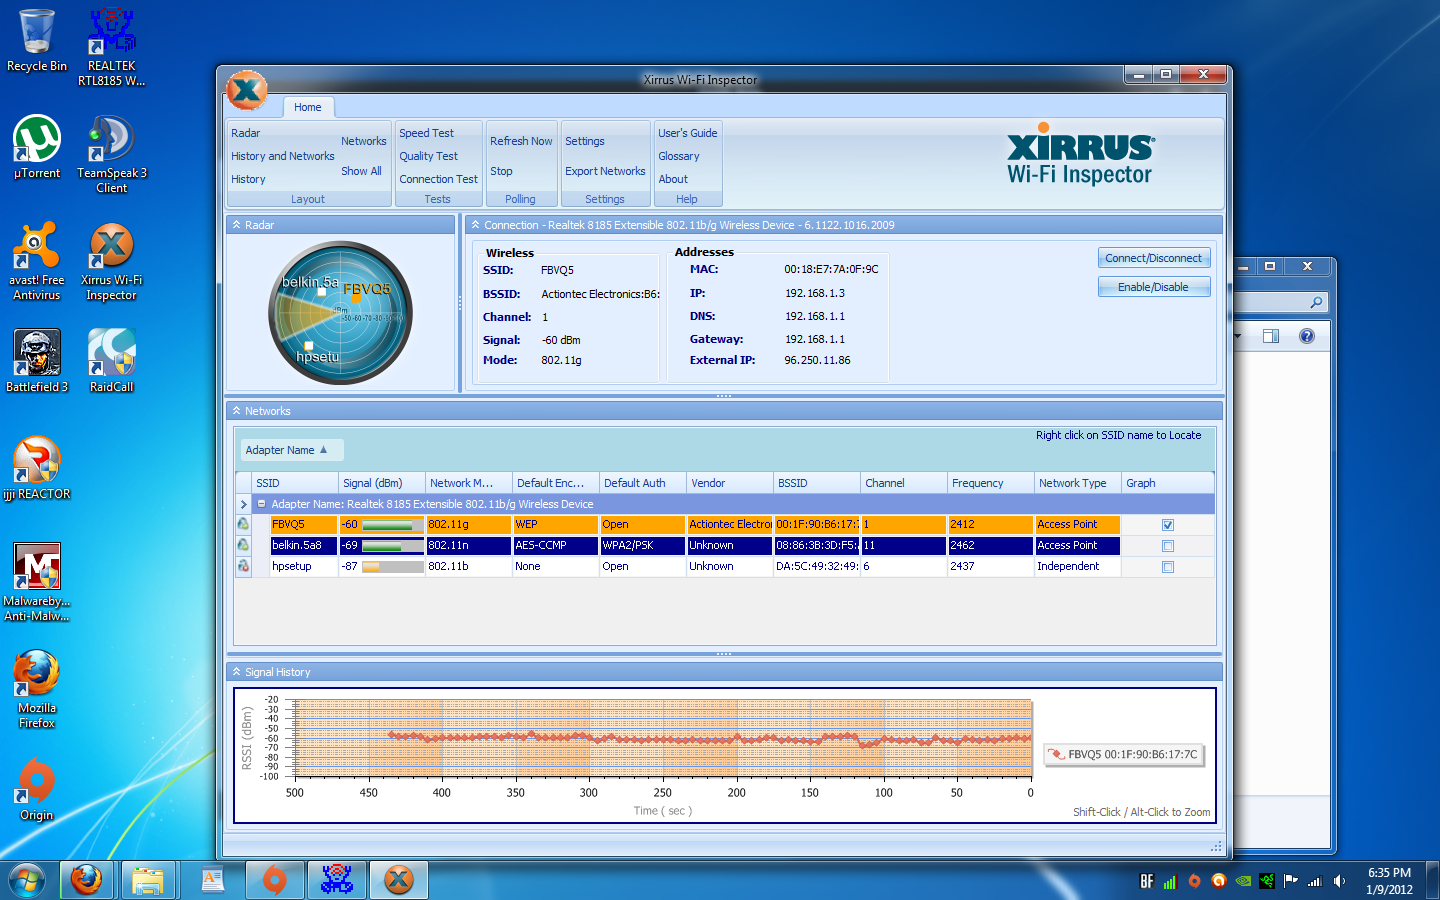The height and width of the screenshot is (900, 1440).
Task: Launch Mozilla Firefox from the taskbar
Action: point(87,880)
